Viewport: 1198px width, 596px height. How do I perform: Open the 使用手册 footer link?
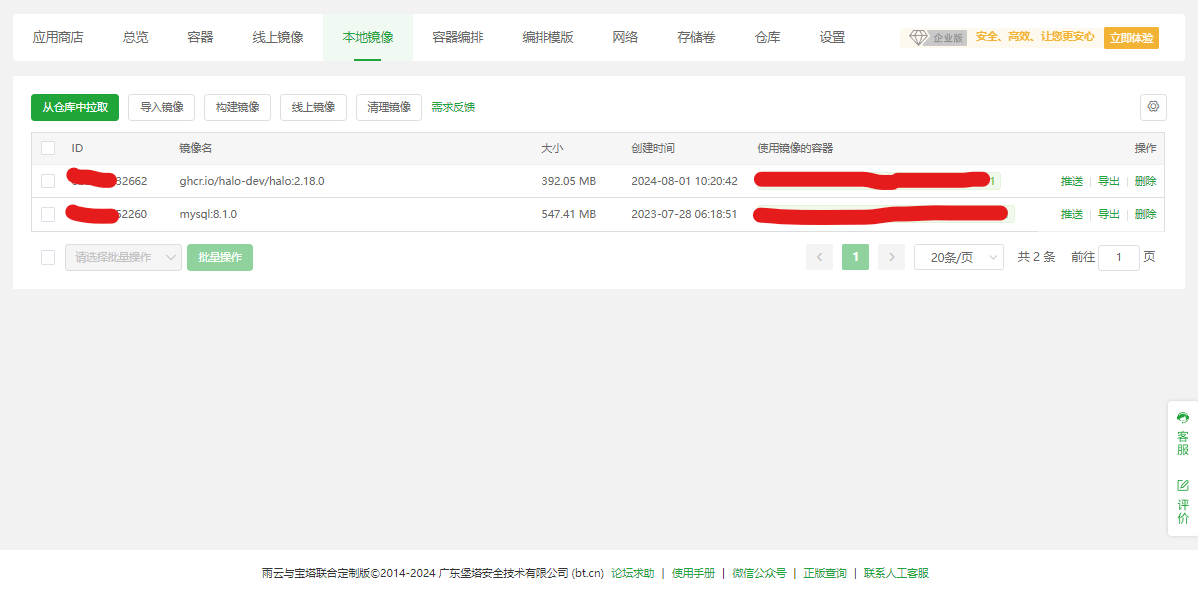[x=691, y=573]
